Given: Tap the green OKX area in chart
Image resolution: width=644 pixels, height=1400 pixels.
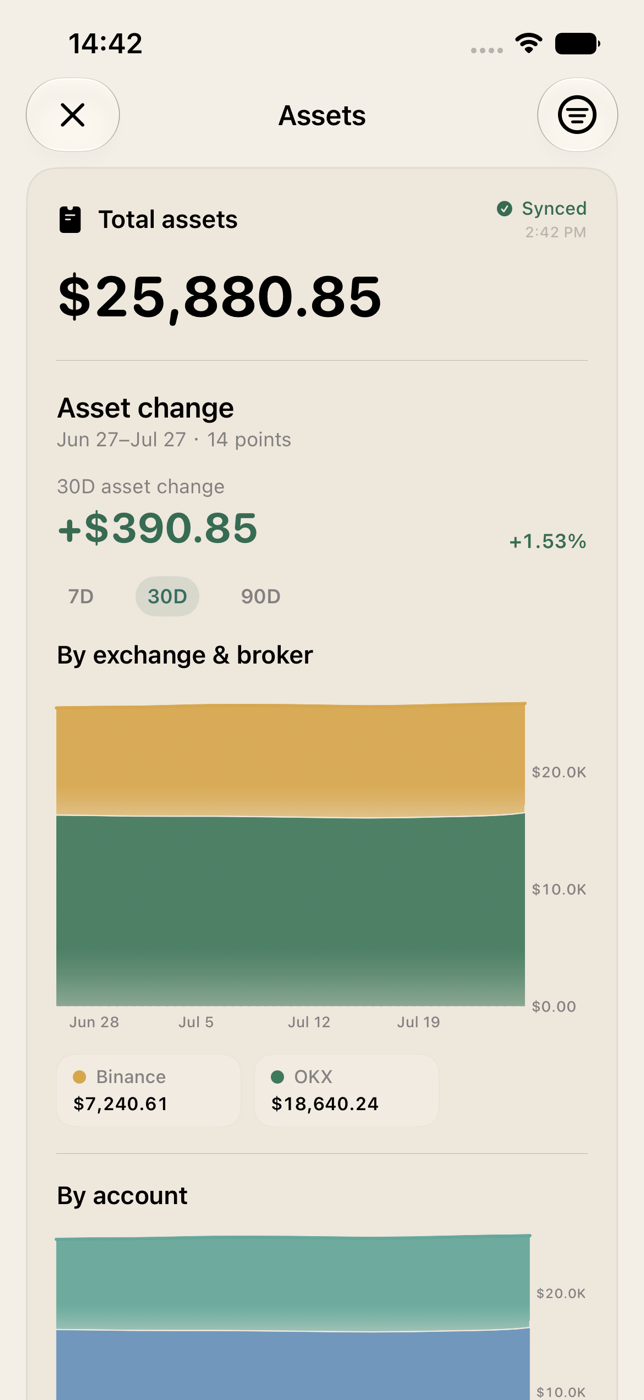Looking at the screenshot, I should (290, 910).
